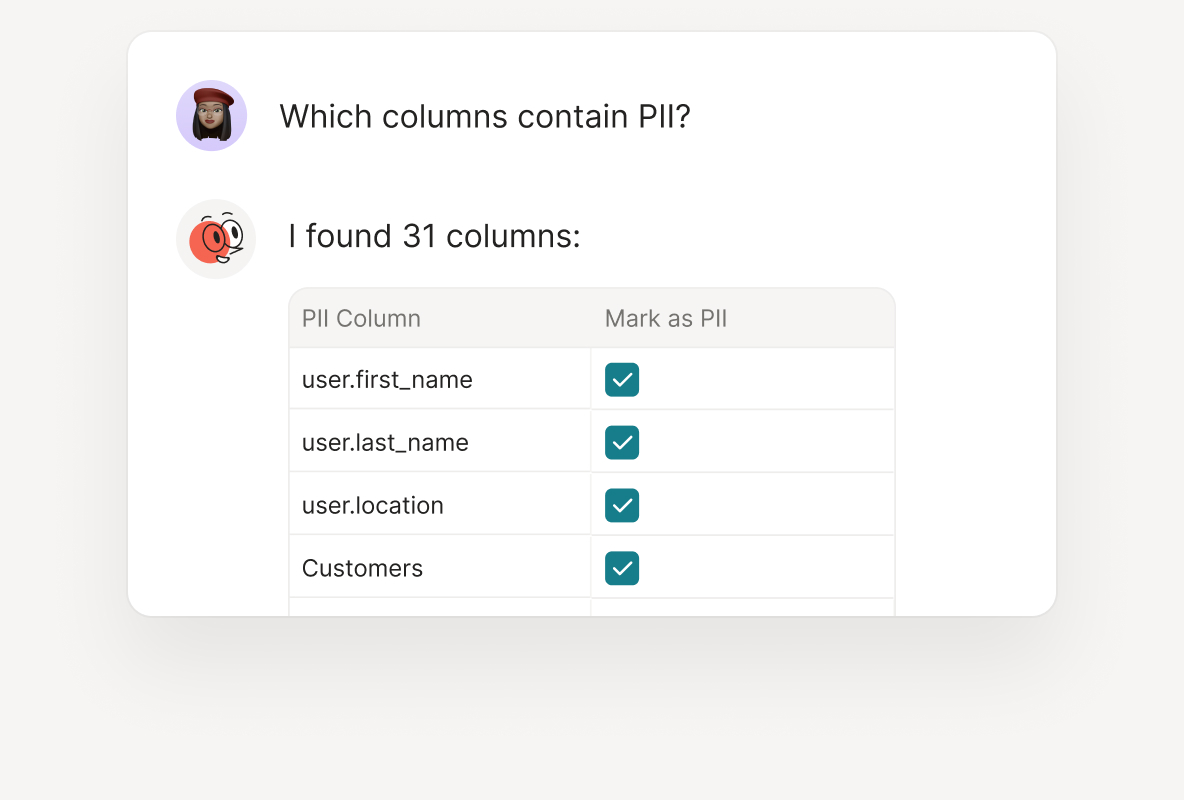This screenshot has height=800, width=1184.
Task: Click the number 31 in the reply
Action: 420,237
